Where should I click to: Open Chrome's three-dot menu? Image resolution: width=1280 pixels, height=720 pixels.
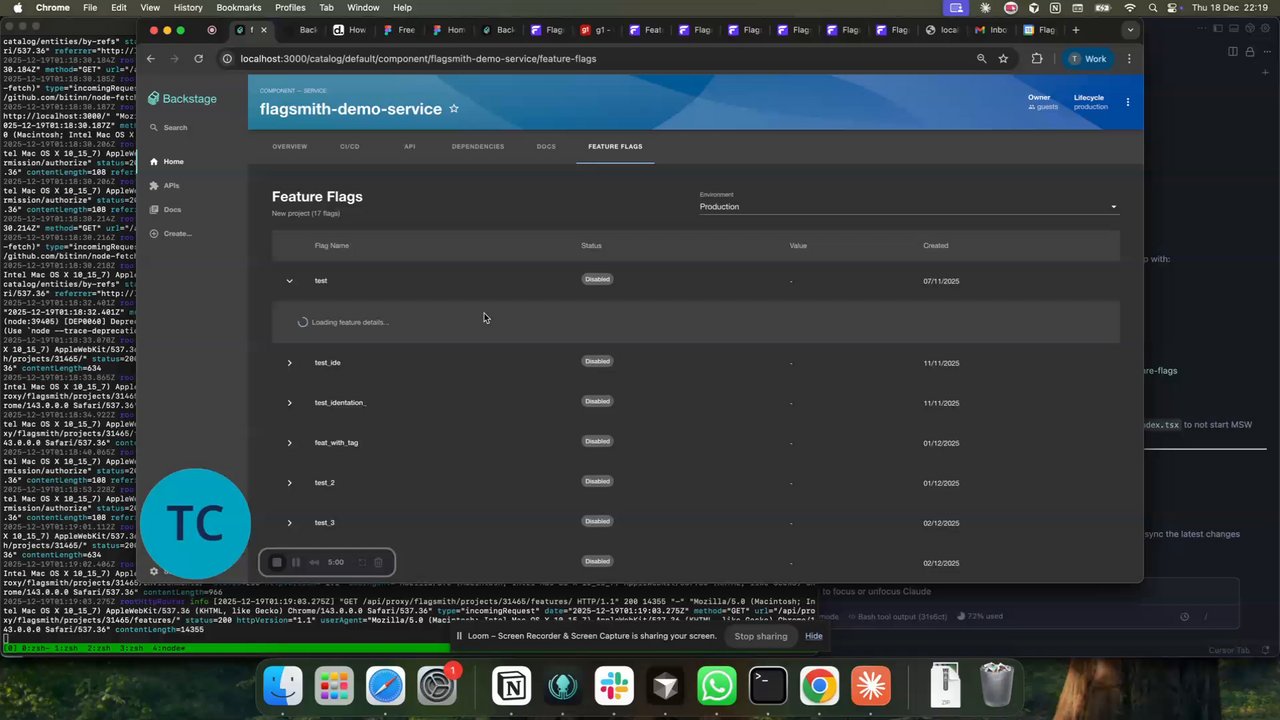pyautogui.click(x=1129, y=58)
